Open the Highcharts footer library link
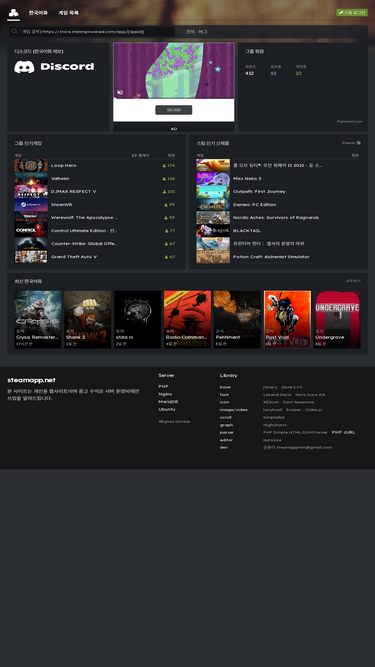 pyautogui.click(x=275, y=425)
